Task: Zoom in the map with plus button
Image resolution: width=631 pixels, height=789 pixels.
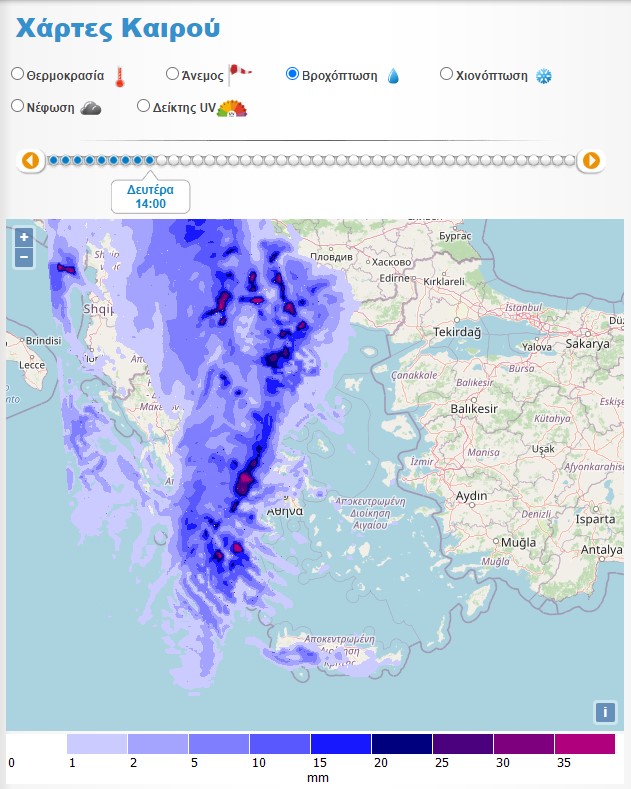Action: (24, 237)
